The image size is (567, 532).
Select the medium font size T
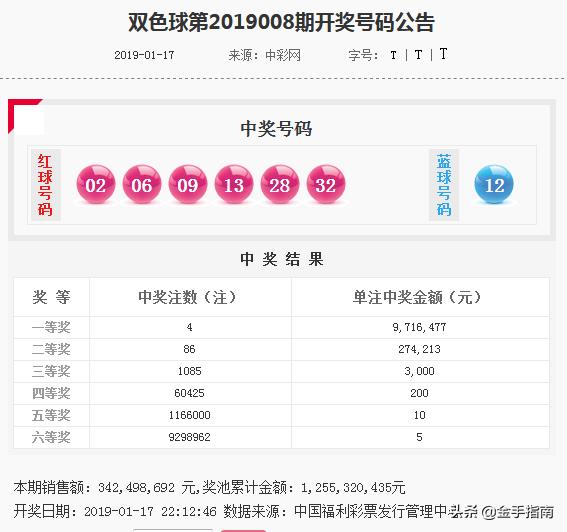[418, 55]
